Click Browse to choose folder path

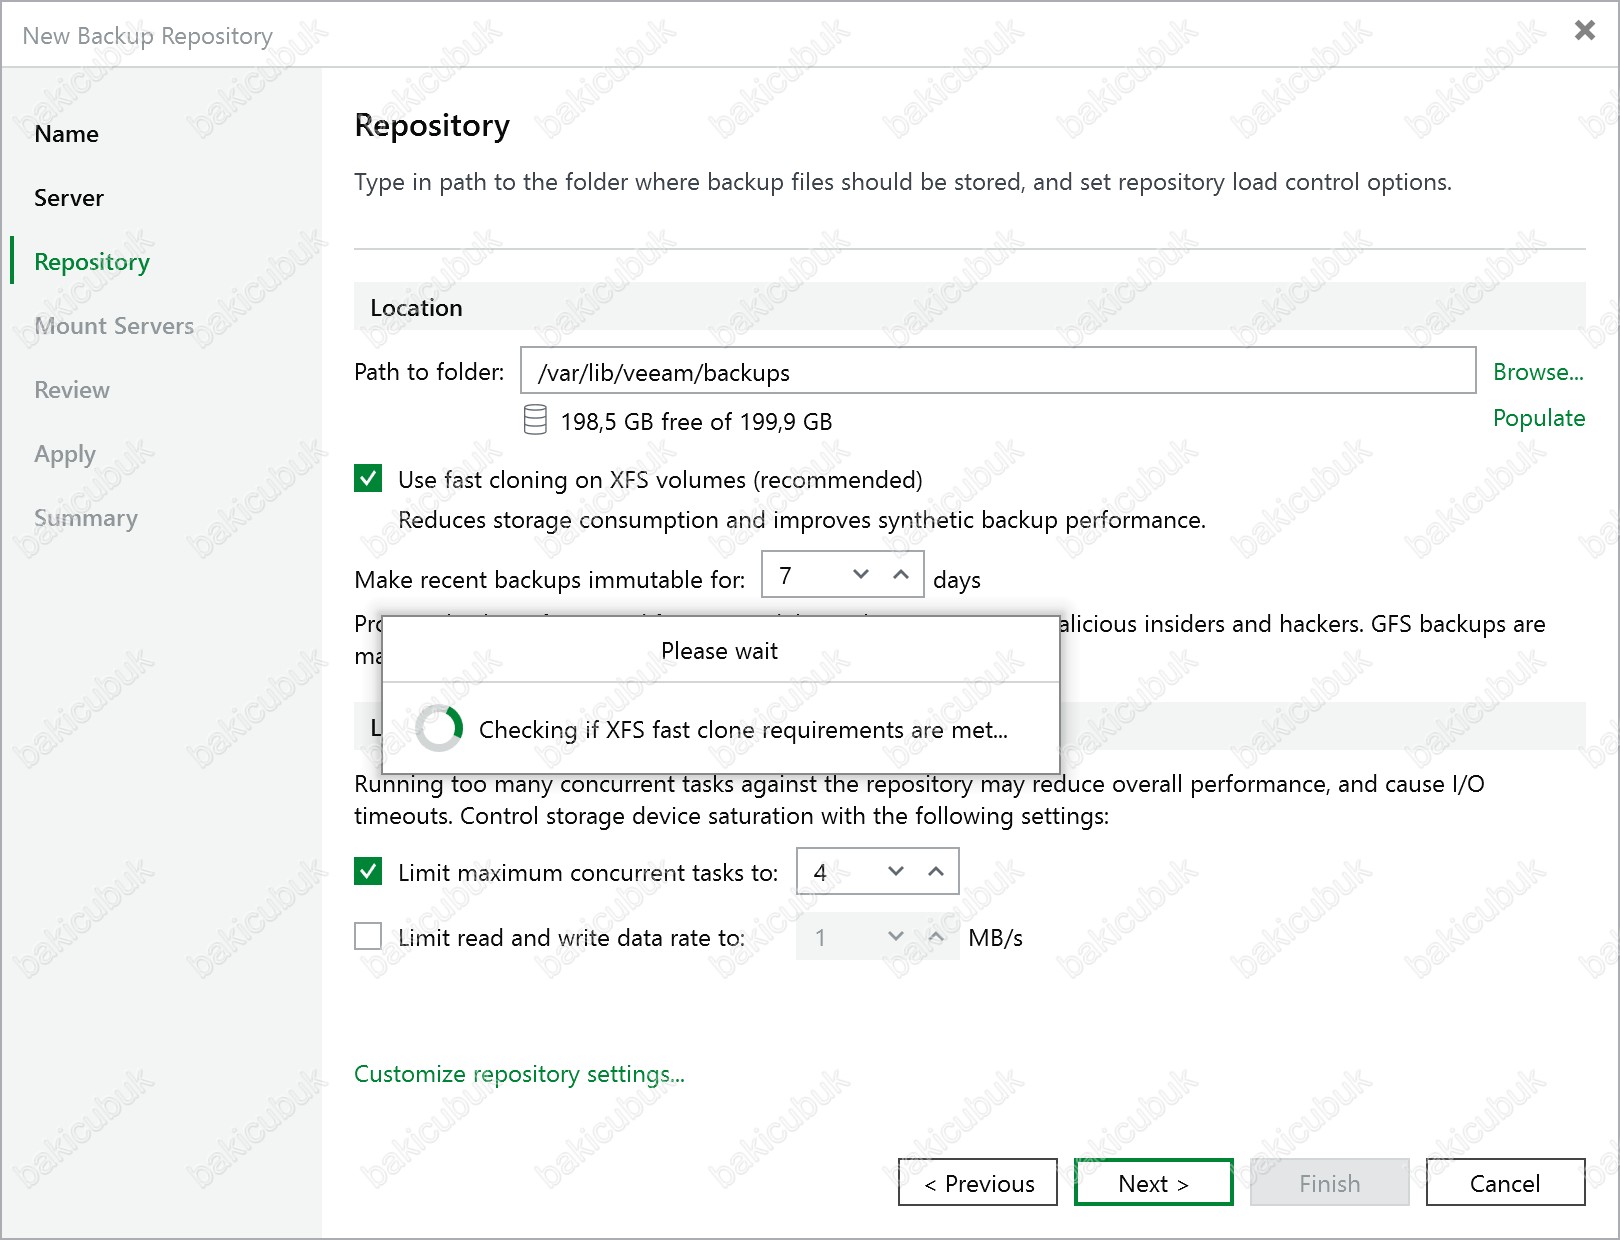[x=1537, y=372]
